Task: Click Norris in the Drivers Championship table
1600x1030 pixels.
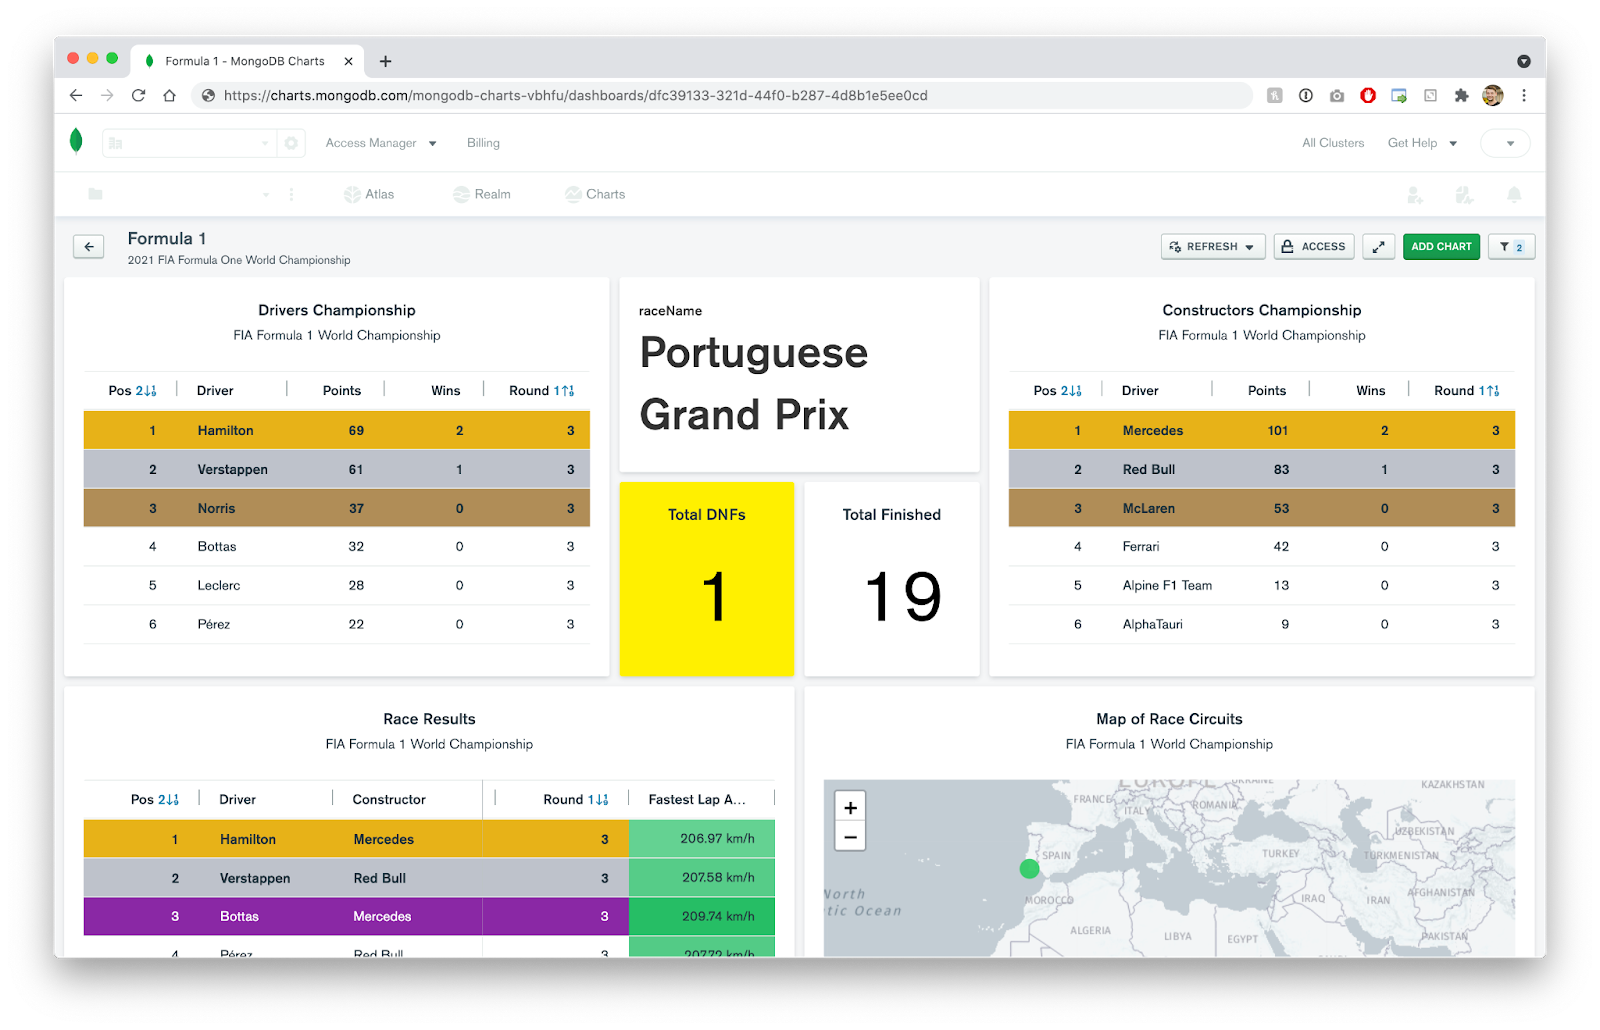Action: [216, 508]
